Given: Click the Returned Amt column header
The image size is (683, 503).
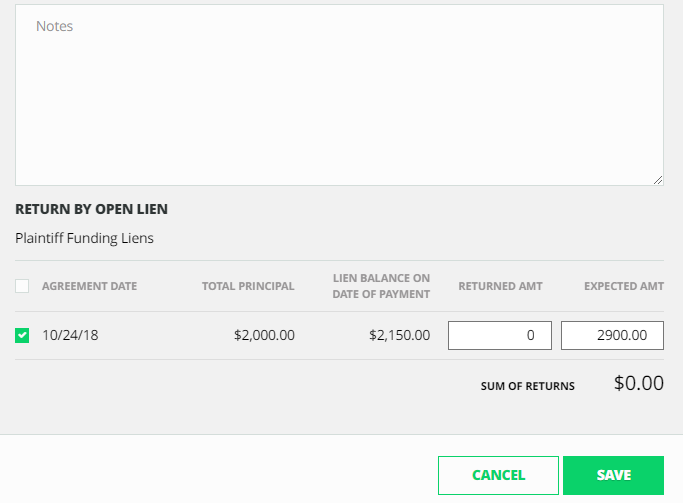Looking at the screenshot, I should (x=500, y=286).
